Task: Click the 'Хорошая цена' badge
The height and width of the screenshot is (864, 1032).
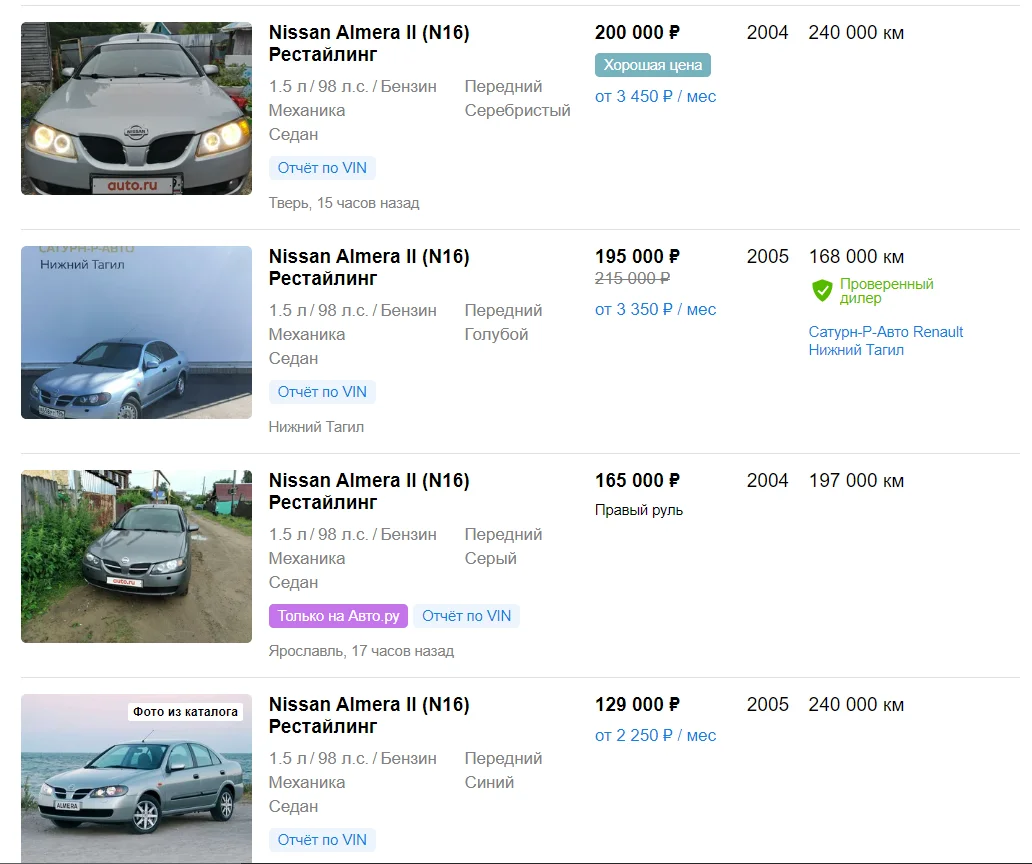Action: click(x=653, y=65)
